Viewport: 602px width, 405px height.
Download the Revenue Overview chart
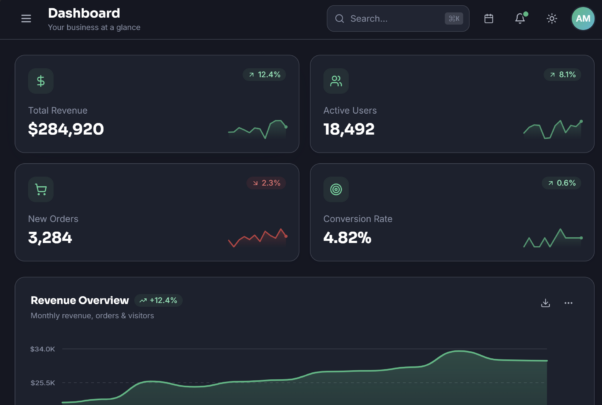pyautogui.click(x=545, y=303)
